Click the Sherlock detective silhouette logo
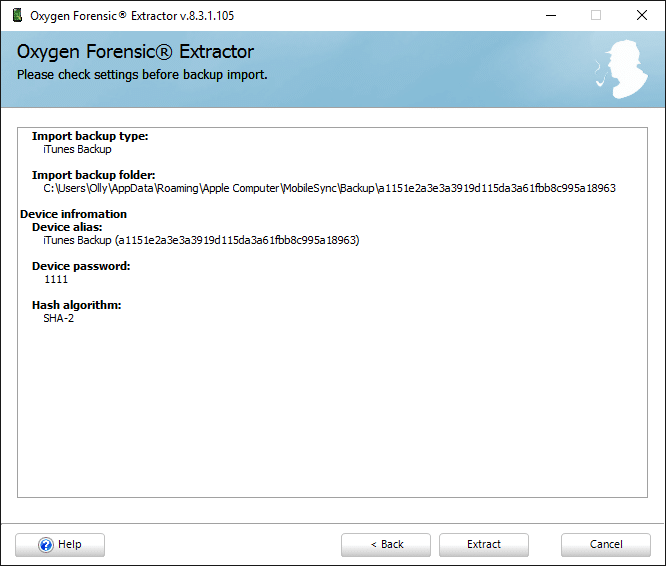This screenshot has width=666, height=566. click(x=621, y=69)
